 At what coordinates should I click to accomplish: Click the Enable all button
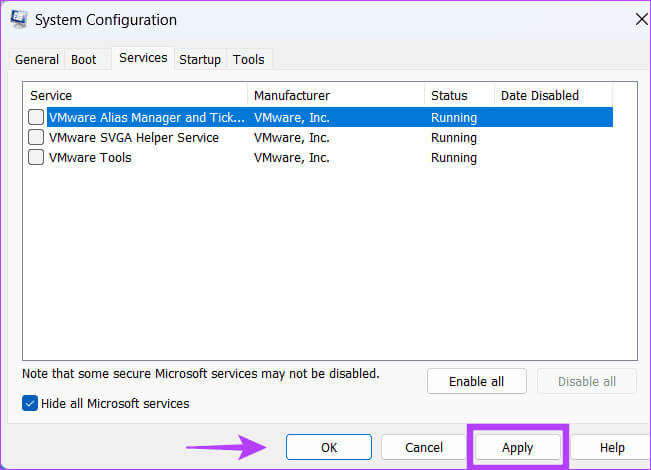point(477,381)
